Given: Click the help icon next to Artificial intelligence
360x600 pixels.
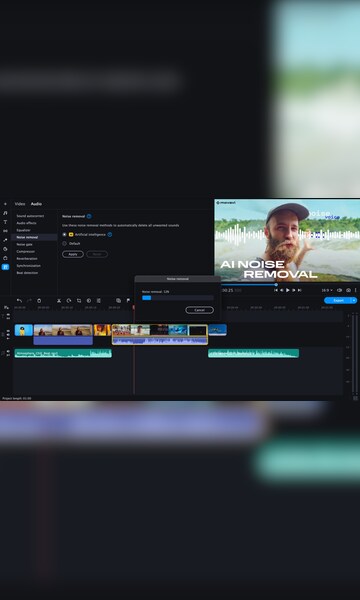Looking at the screenshot, I should point(110,235).
